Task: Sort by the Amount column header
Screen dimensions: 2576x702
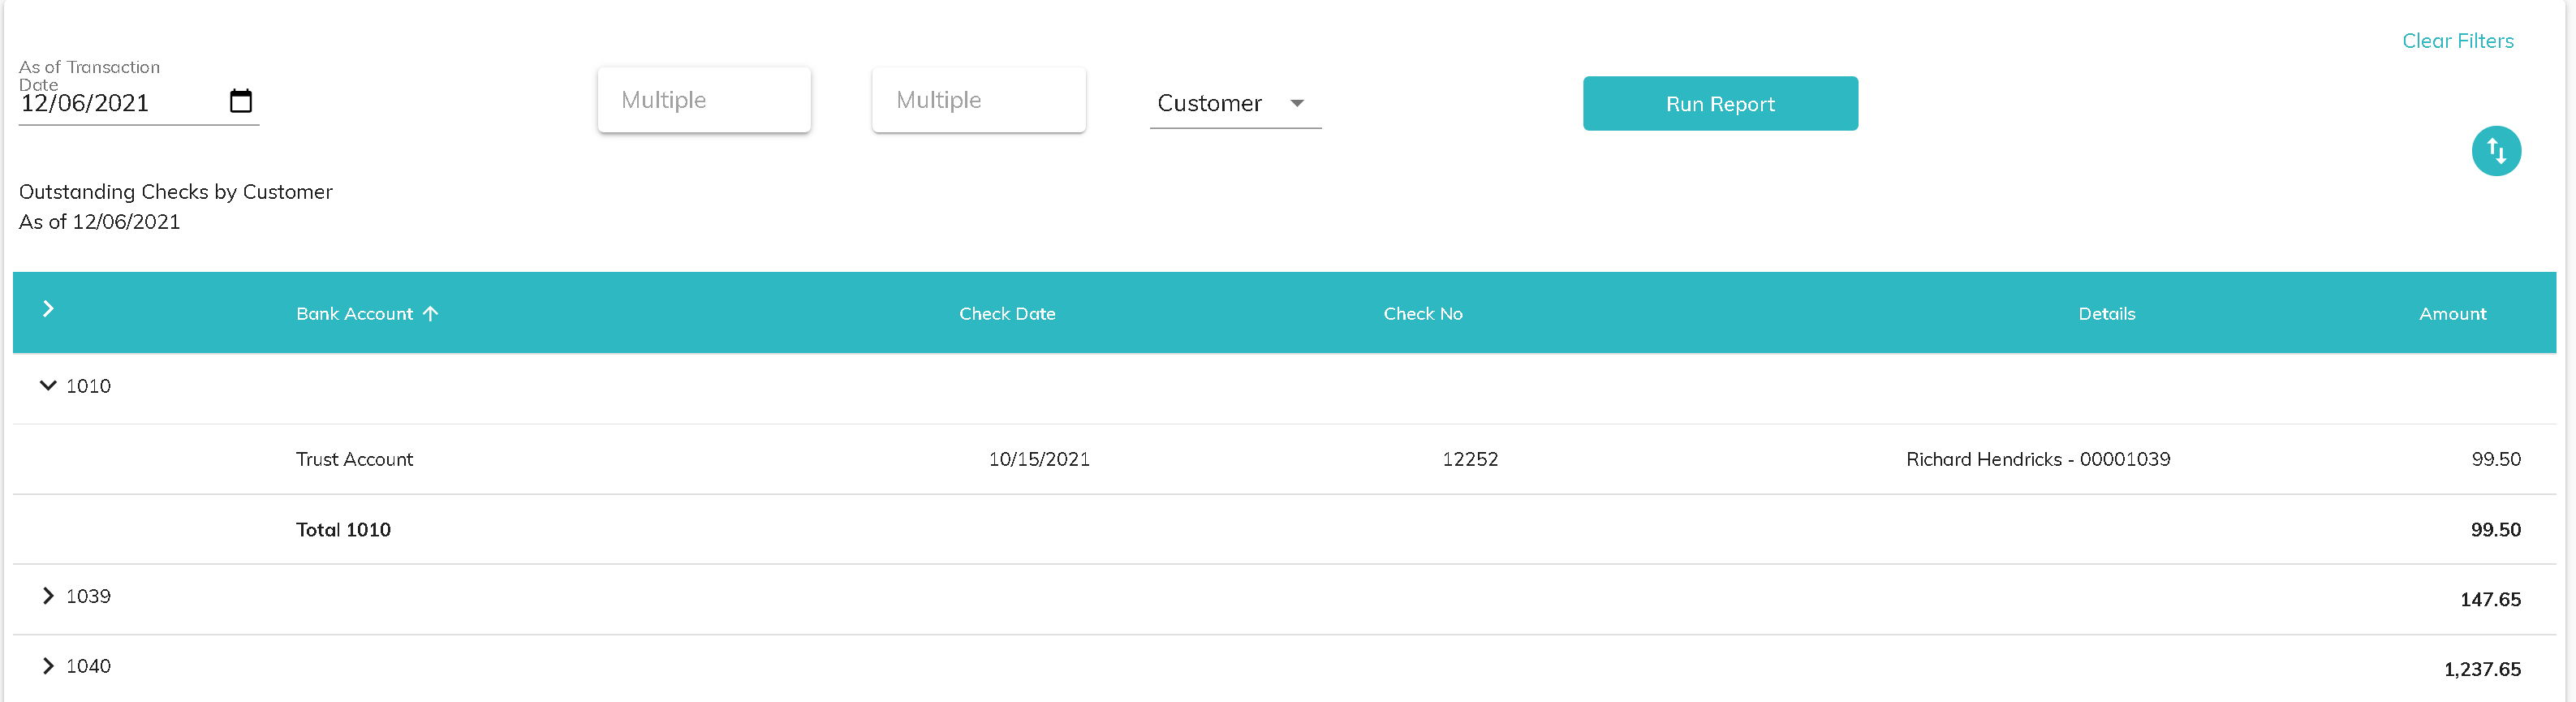Action: (2452, 313)
